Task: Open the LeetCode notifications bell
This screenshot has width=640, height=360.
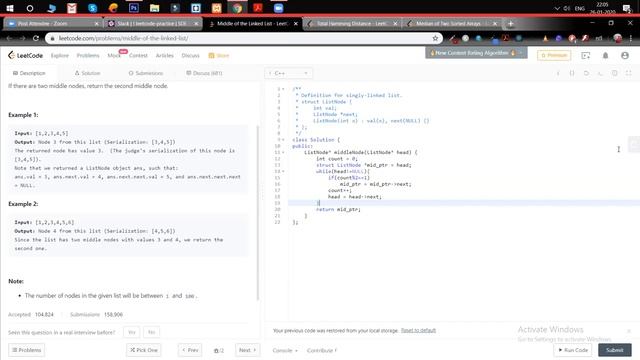Action: pos(605,55)
